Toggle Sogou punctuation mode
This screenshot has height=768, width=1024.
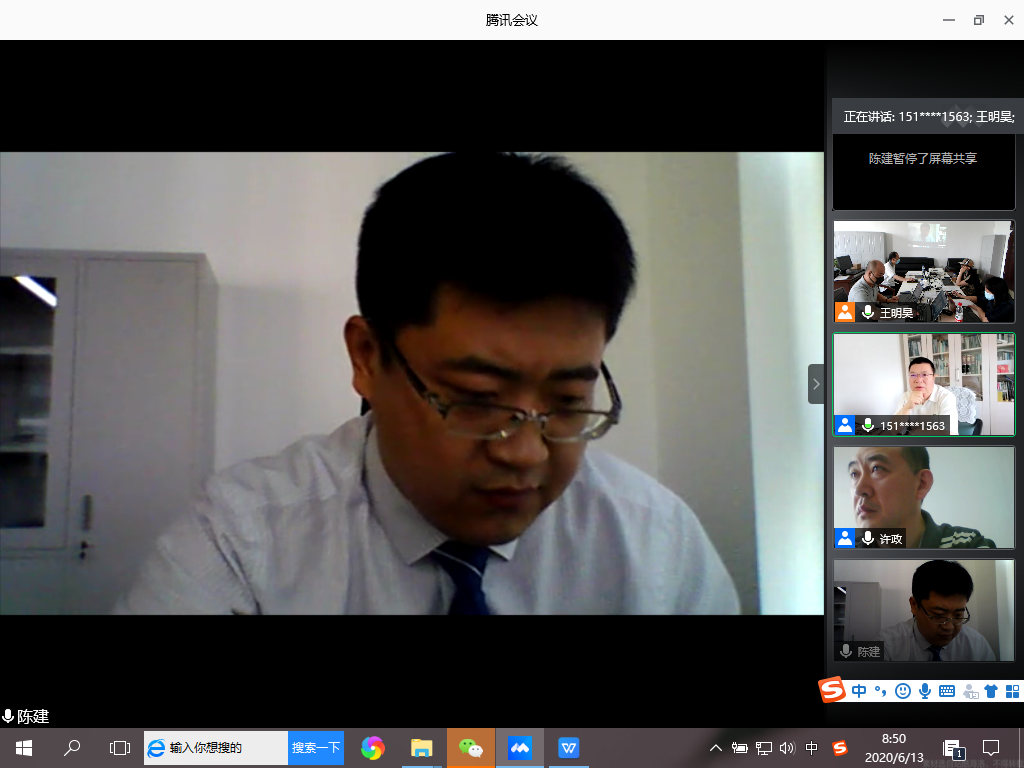(880, 691)
